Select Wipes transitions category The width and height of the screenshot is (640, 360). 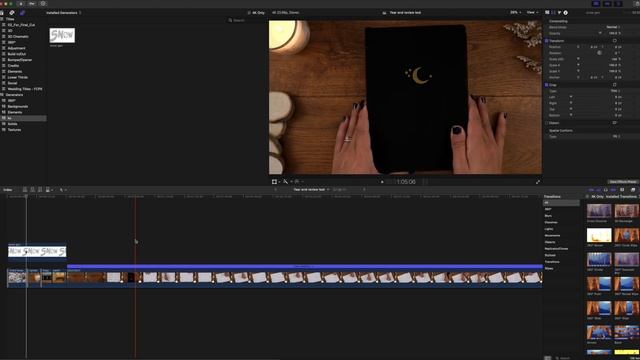click(x=549, y=269)
